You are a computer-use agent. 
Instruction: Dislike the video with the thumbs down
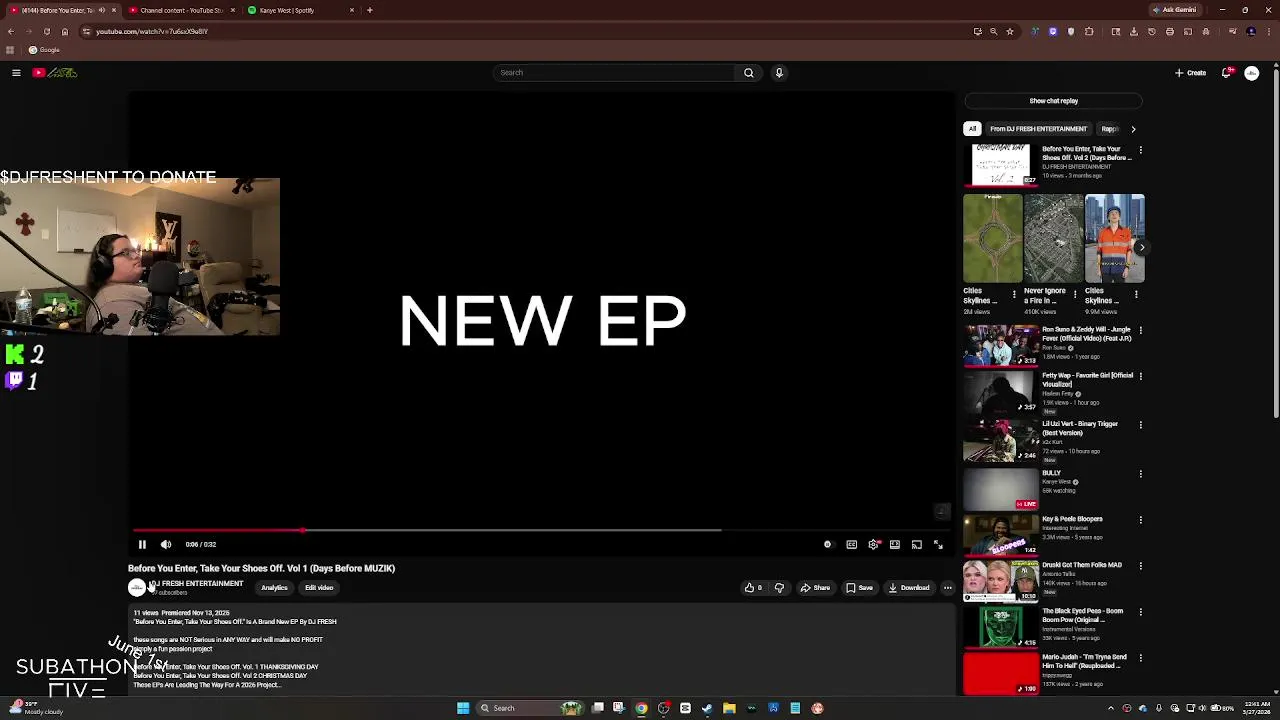779,588
